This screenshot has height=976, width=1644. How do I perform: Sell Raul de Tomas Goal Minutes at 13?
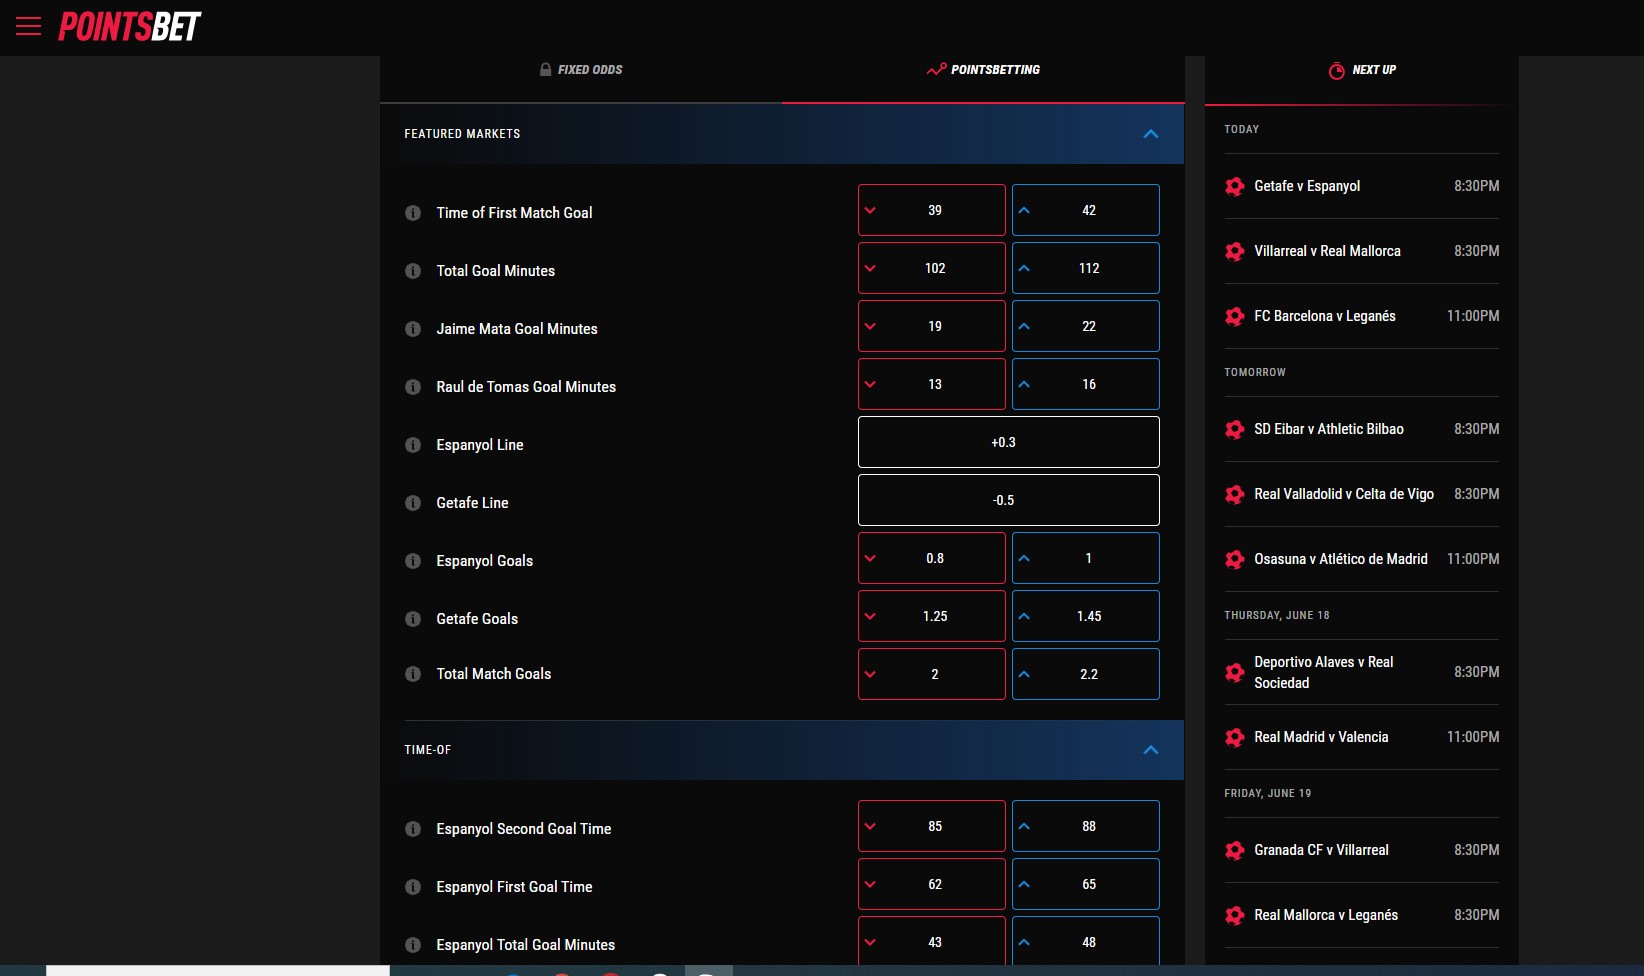click(932, 384)
